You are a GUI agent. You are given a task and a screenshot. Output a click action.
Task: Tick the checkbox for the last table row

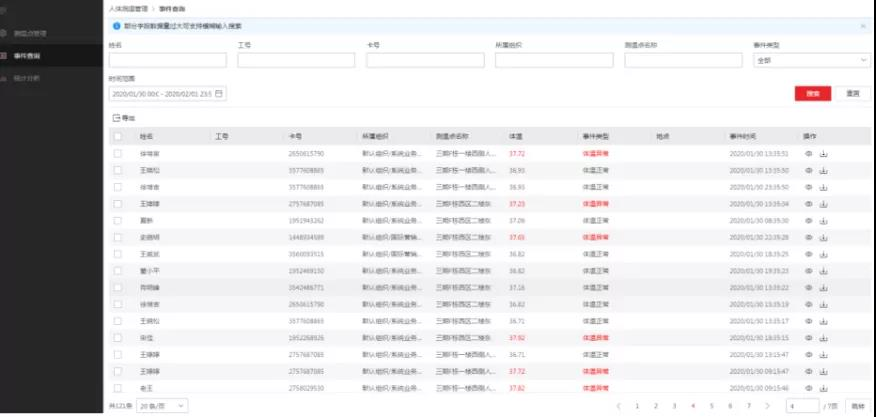(x=118, y=388)
